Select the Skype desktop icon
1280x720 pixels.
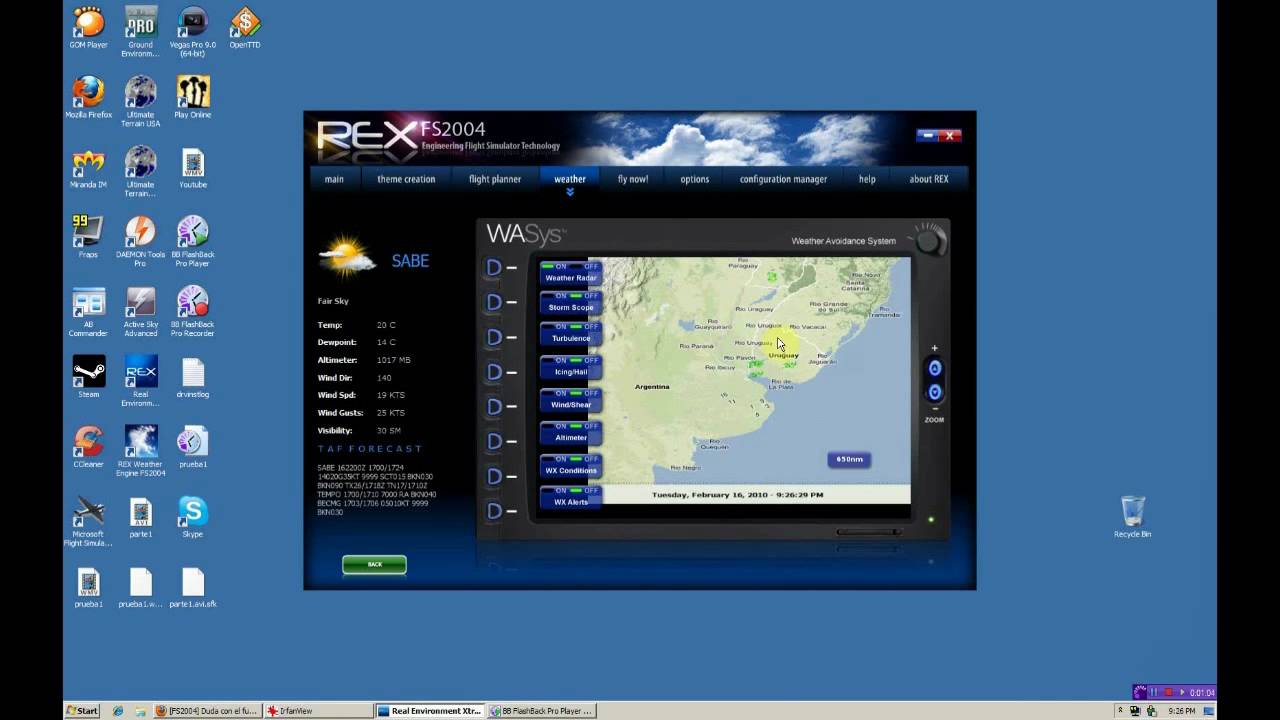click(193, 517)
